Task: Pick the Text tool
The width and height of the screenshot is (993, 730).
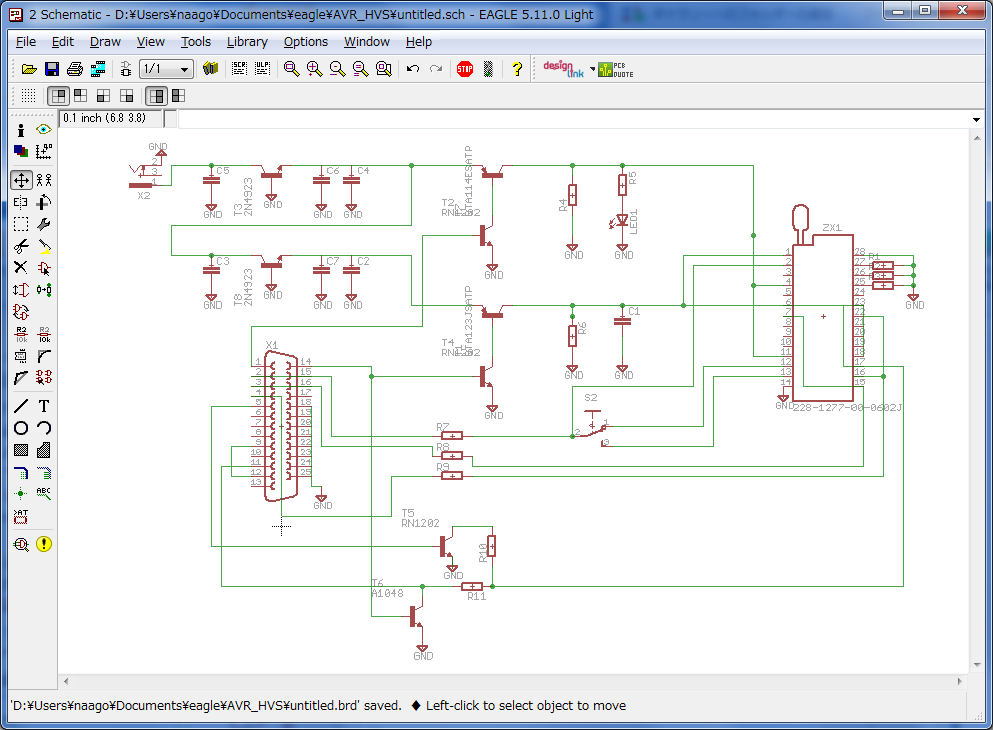Action: [44, 406]
